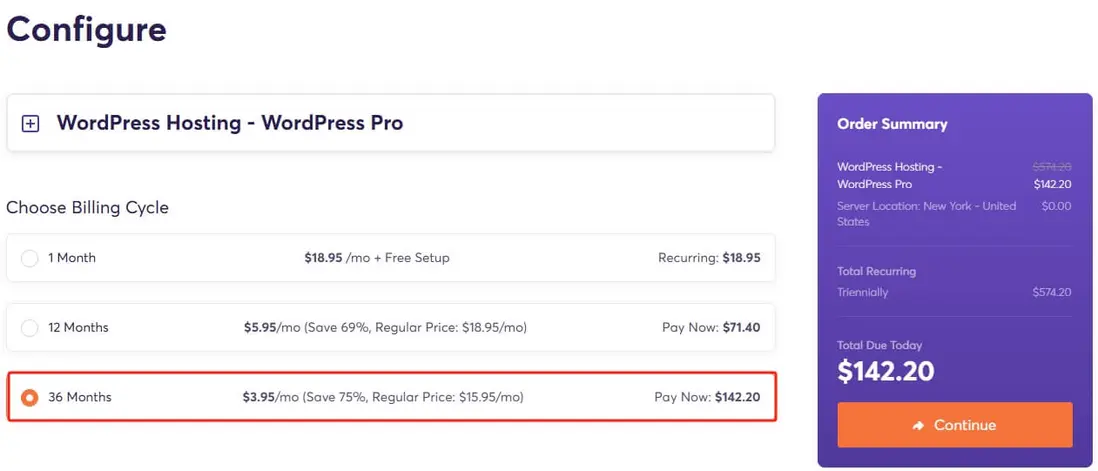Click the arrow icon on Continue button
Viewport: 1098px width, 471px height.
tap(918, 426)
